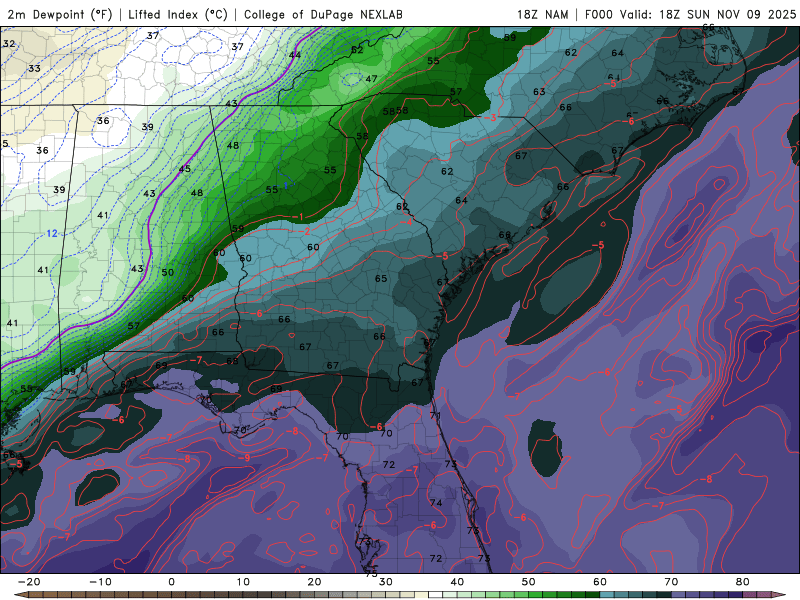Click the dewpoint value 32 on the map
This screenshot has height=600, width=800.
pyautogui.click(x=9, y=44)
